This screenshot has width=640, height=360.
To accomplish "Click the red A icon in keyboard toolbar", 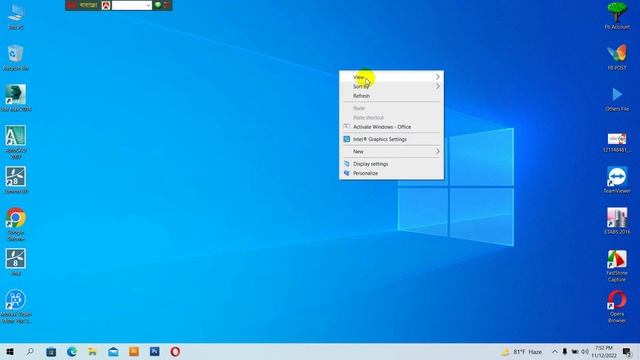I will [106, 5].
